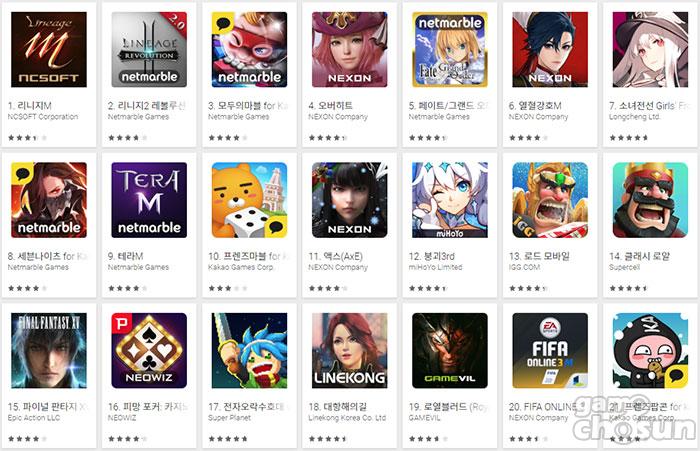Open the Supercell developer link
The image size is (700, 451).
pos(625,267)
